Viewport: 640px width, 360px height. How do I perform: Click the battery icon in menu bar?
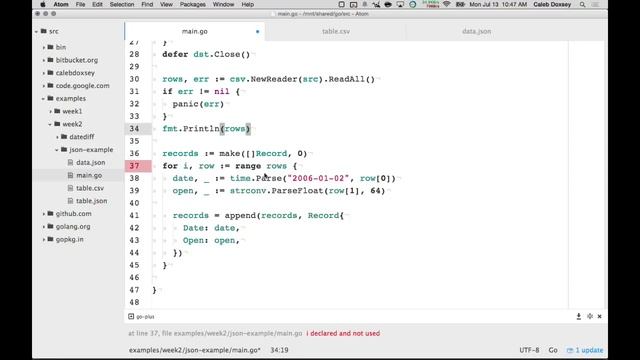460,4
